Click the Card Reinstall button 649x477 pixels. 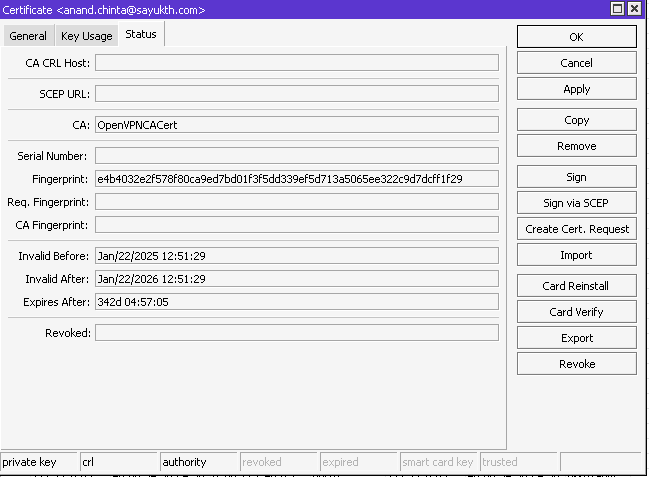tap(577, 286)
